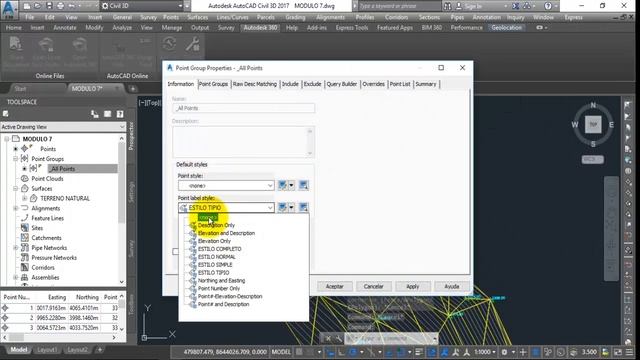Click the Workspace selector showing Civil 3D
640x360 pixels.
(x=142, y=6)
